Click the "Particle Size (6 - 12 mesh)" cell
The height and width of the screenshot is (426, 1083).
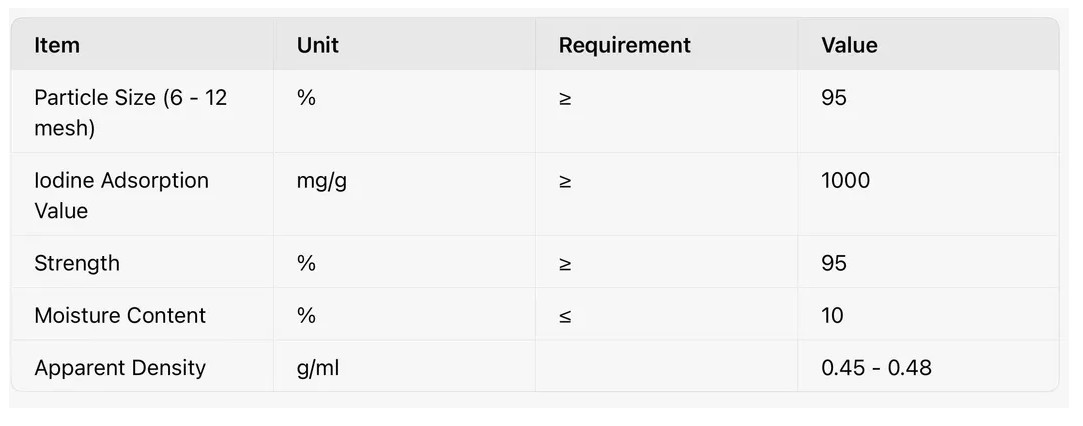tap(131, 112)
